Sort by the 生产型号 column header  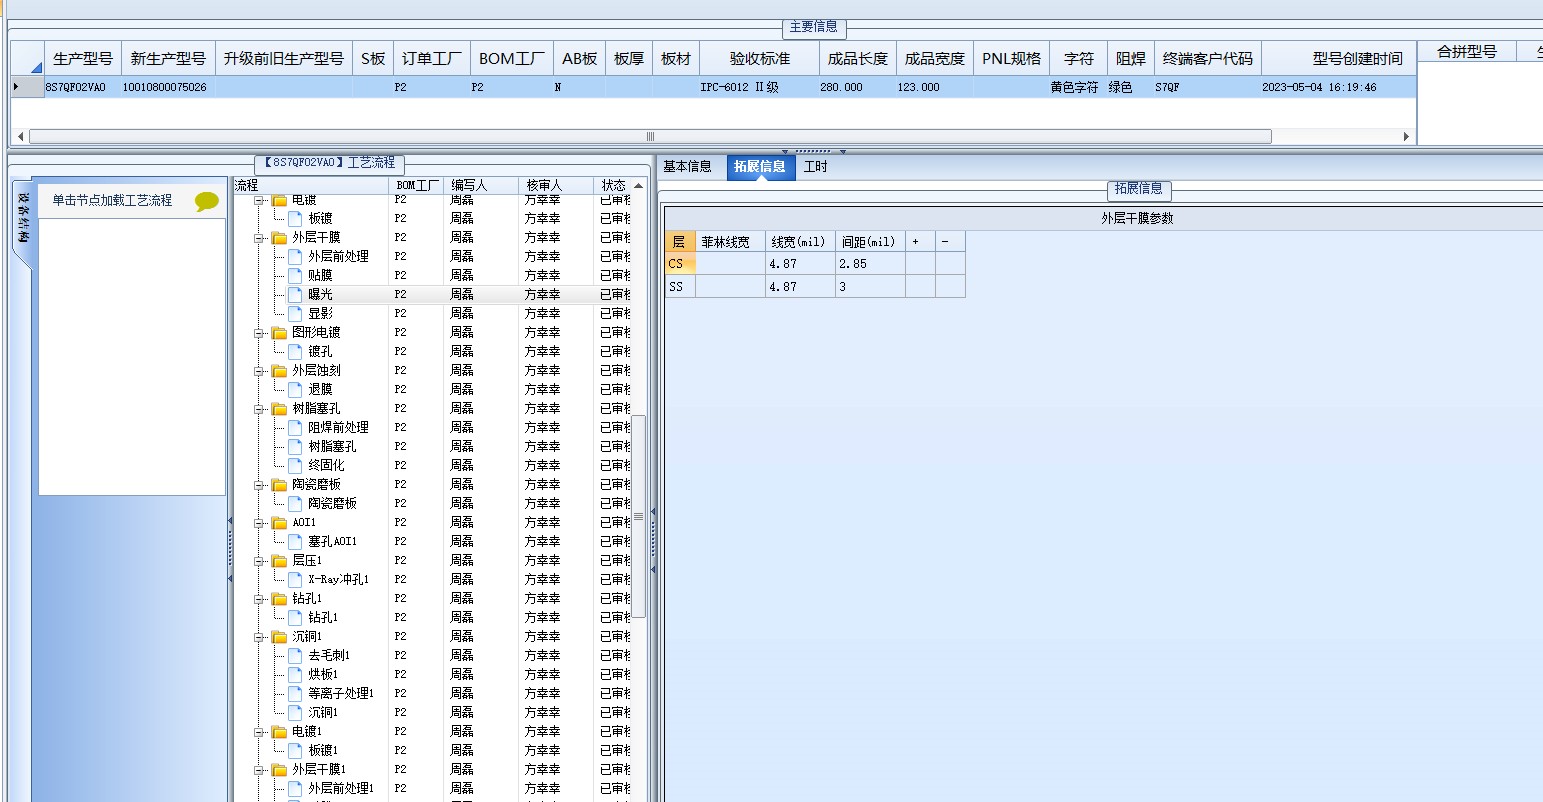coord(83,59)
